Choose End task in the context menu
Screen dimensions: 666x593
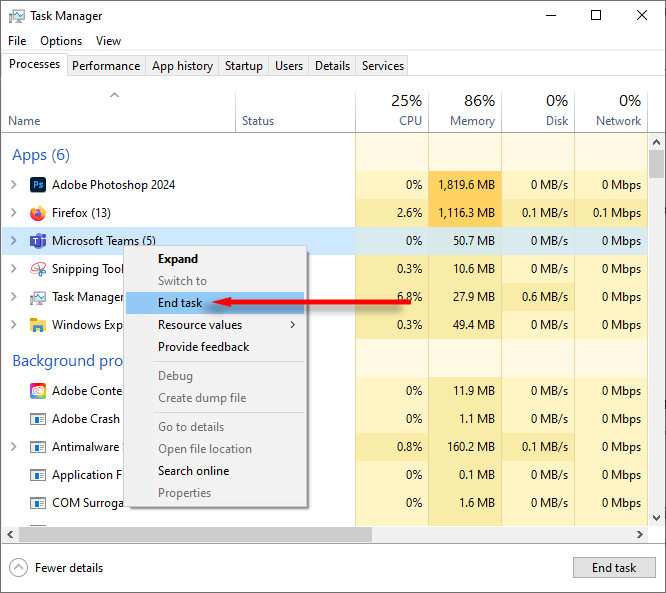point(215,303)
